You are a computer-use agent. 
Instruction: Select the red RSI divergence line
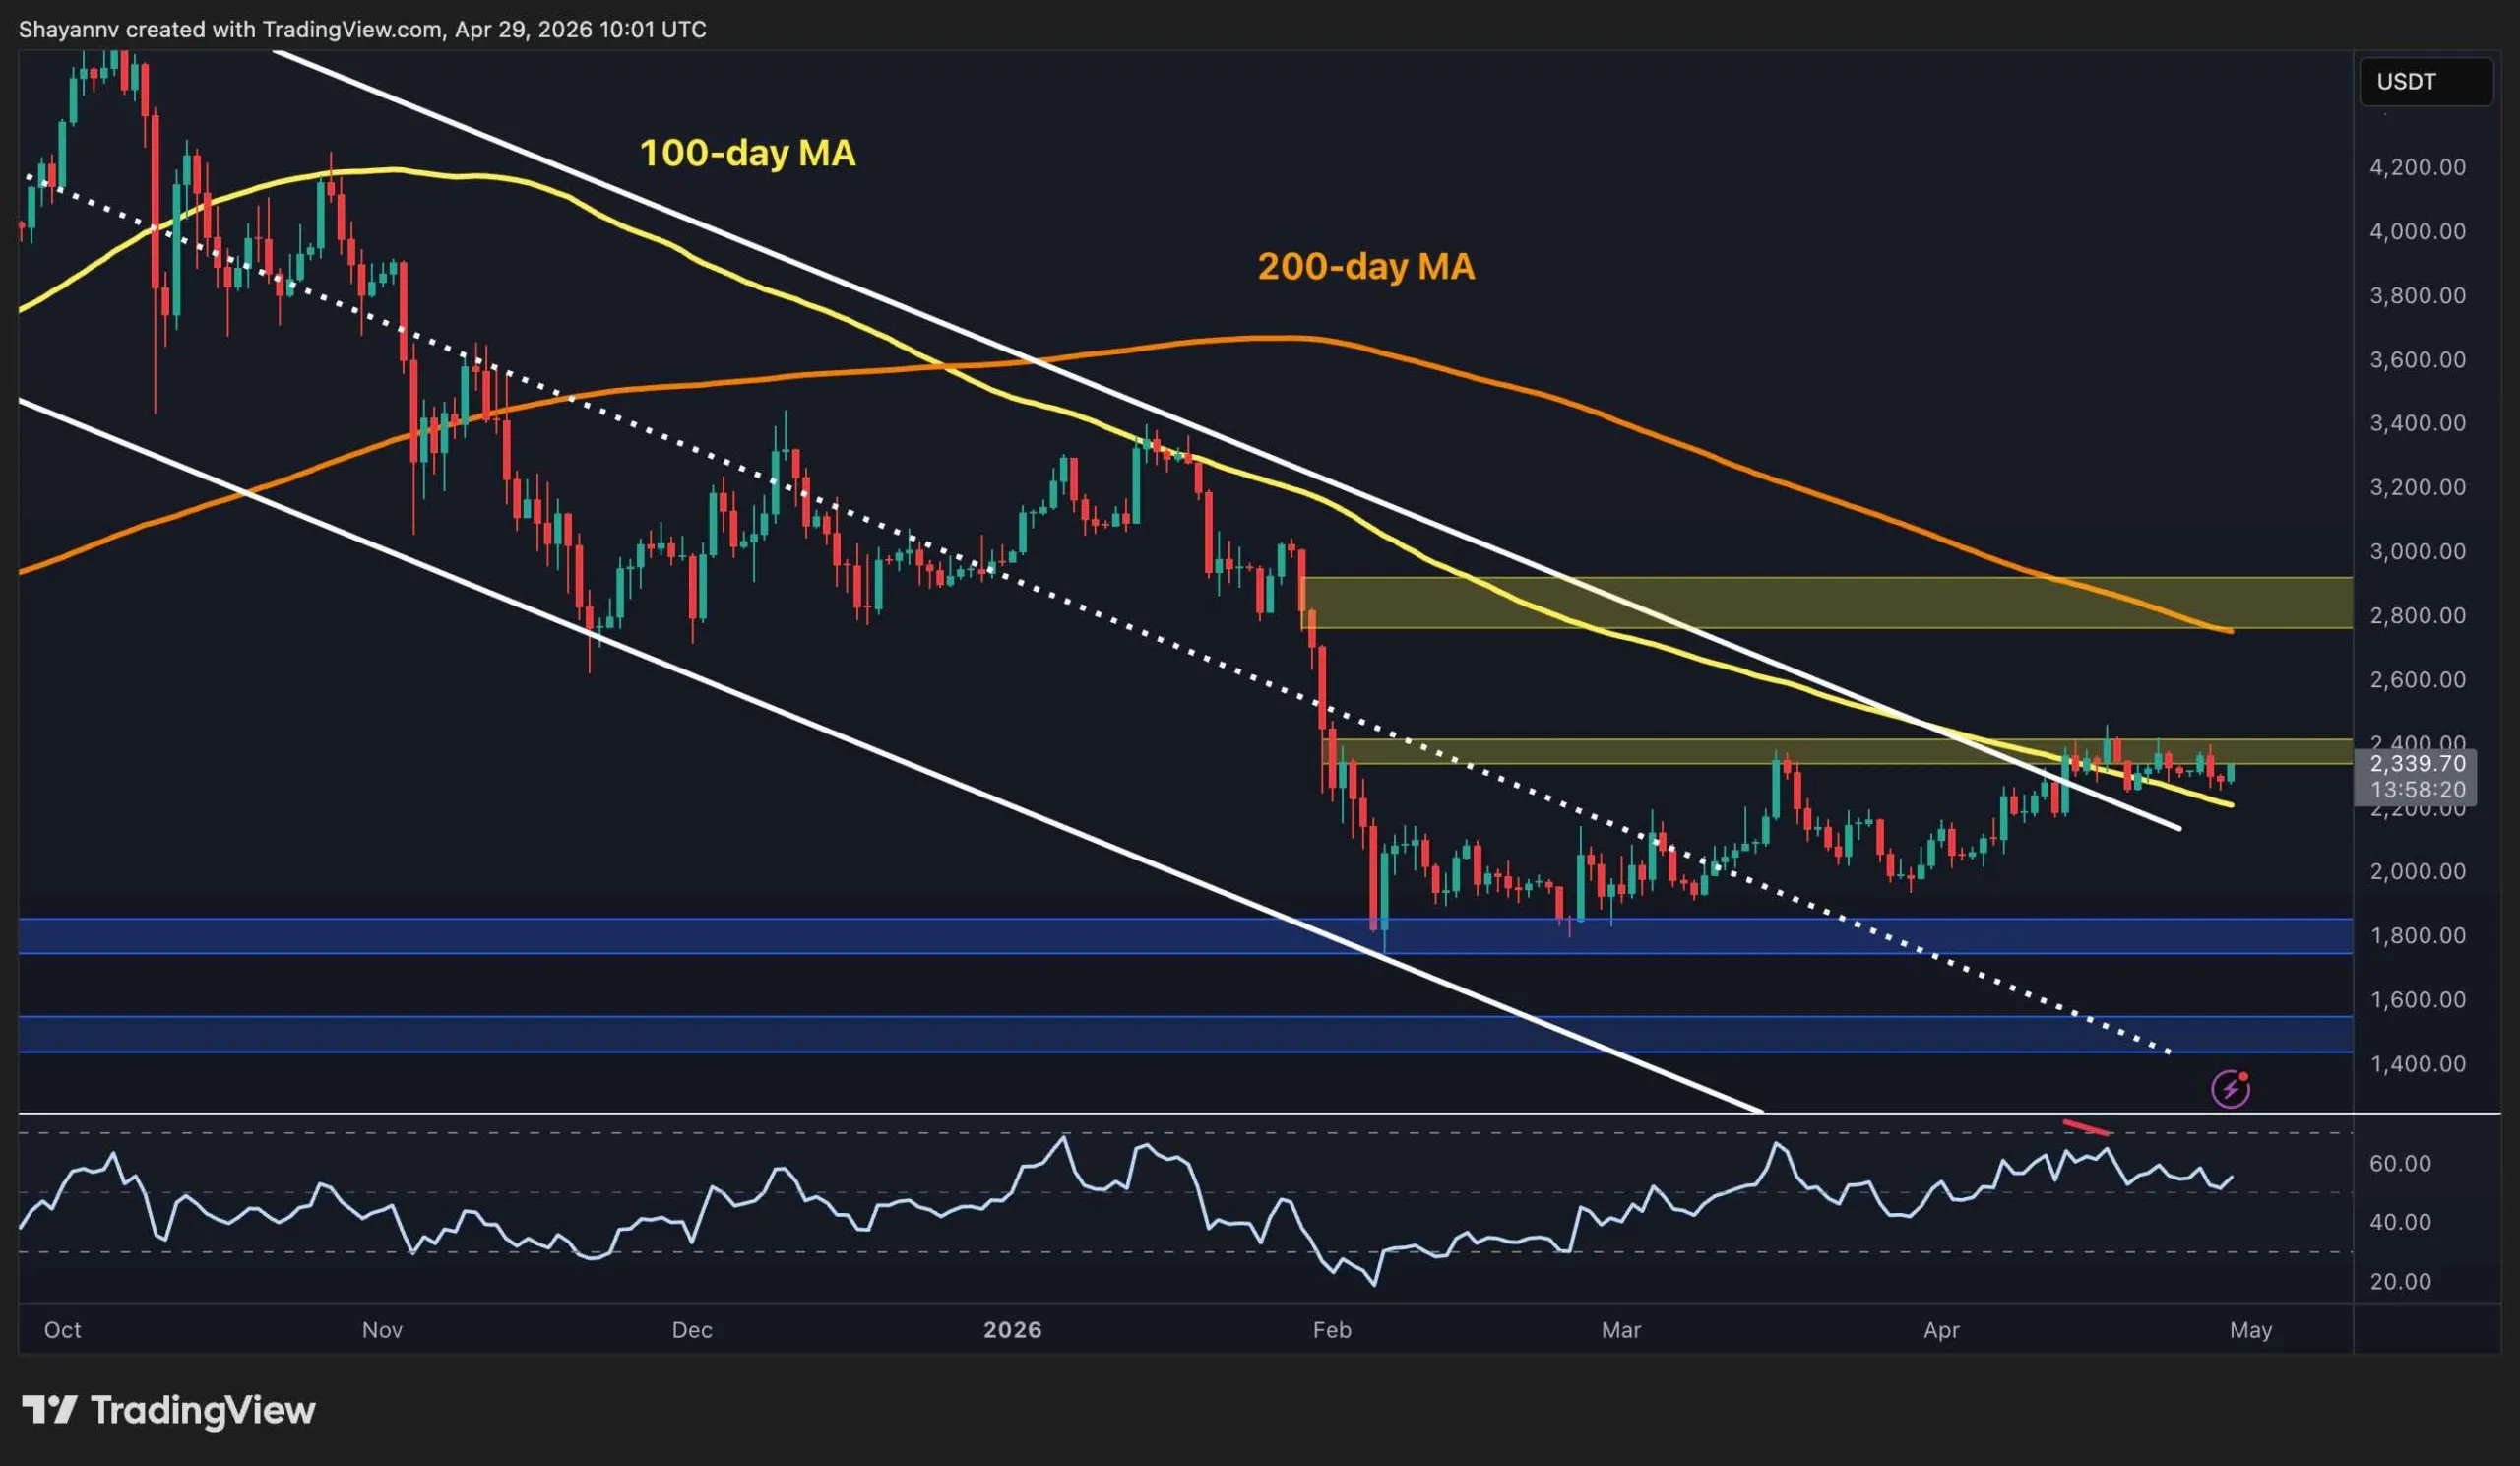pos(2087,1128)
